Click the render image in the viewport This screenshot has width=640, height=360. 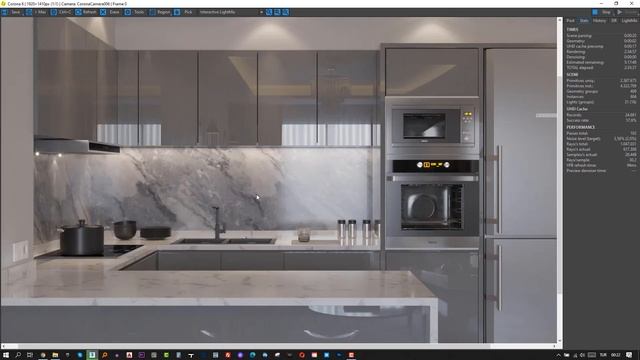(x=279, y=180)
